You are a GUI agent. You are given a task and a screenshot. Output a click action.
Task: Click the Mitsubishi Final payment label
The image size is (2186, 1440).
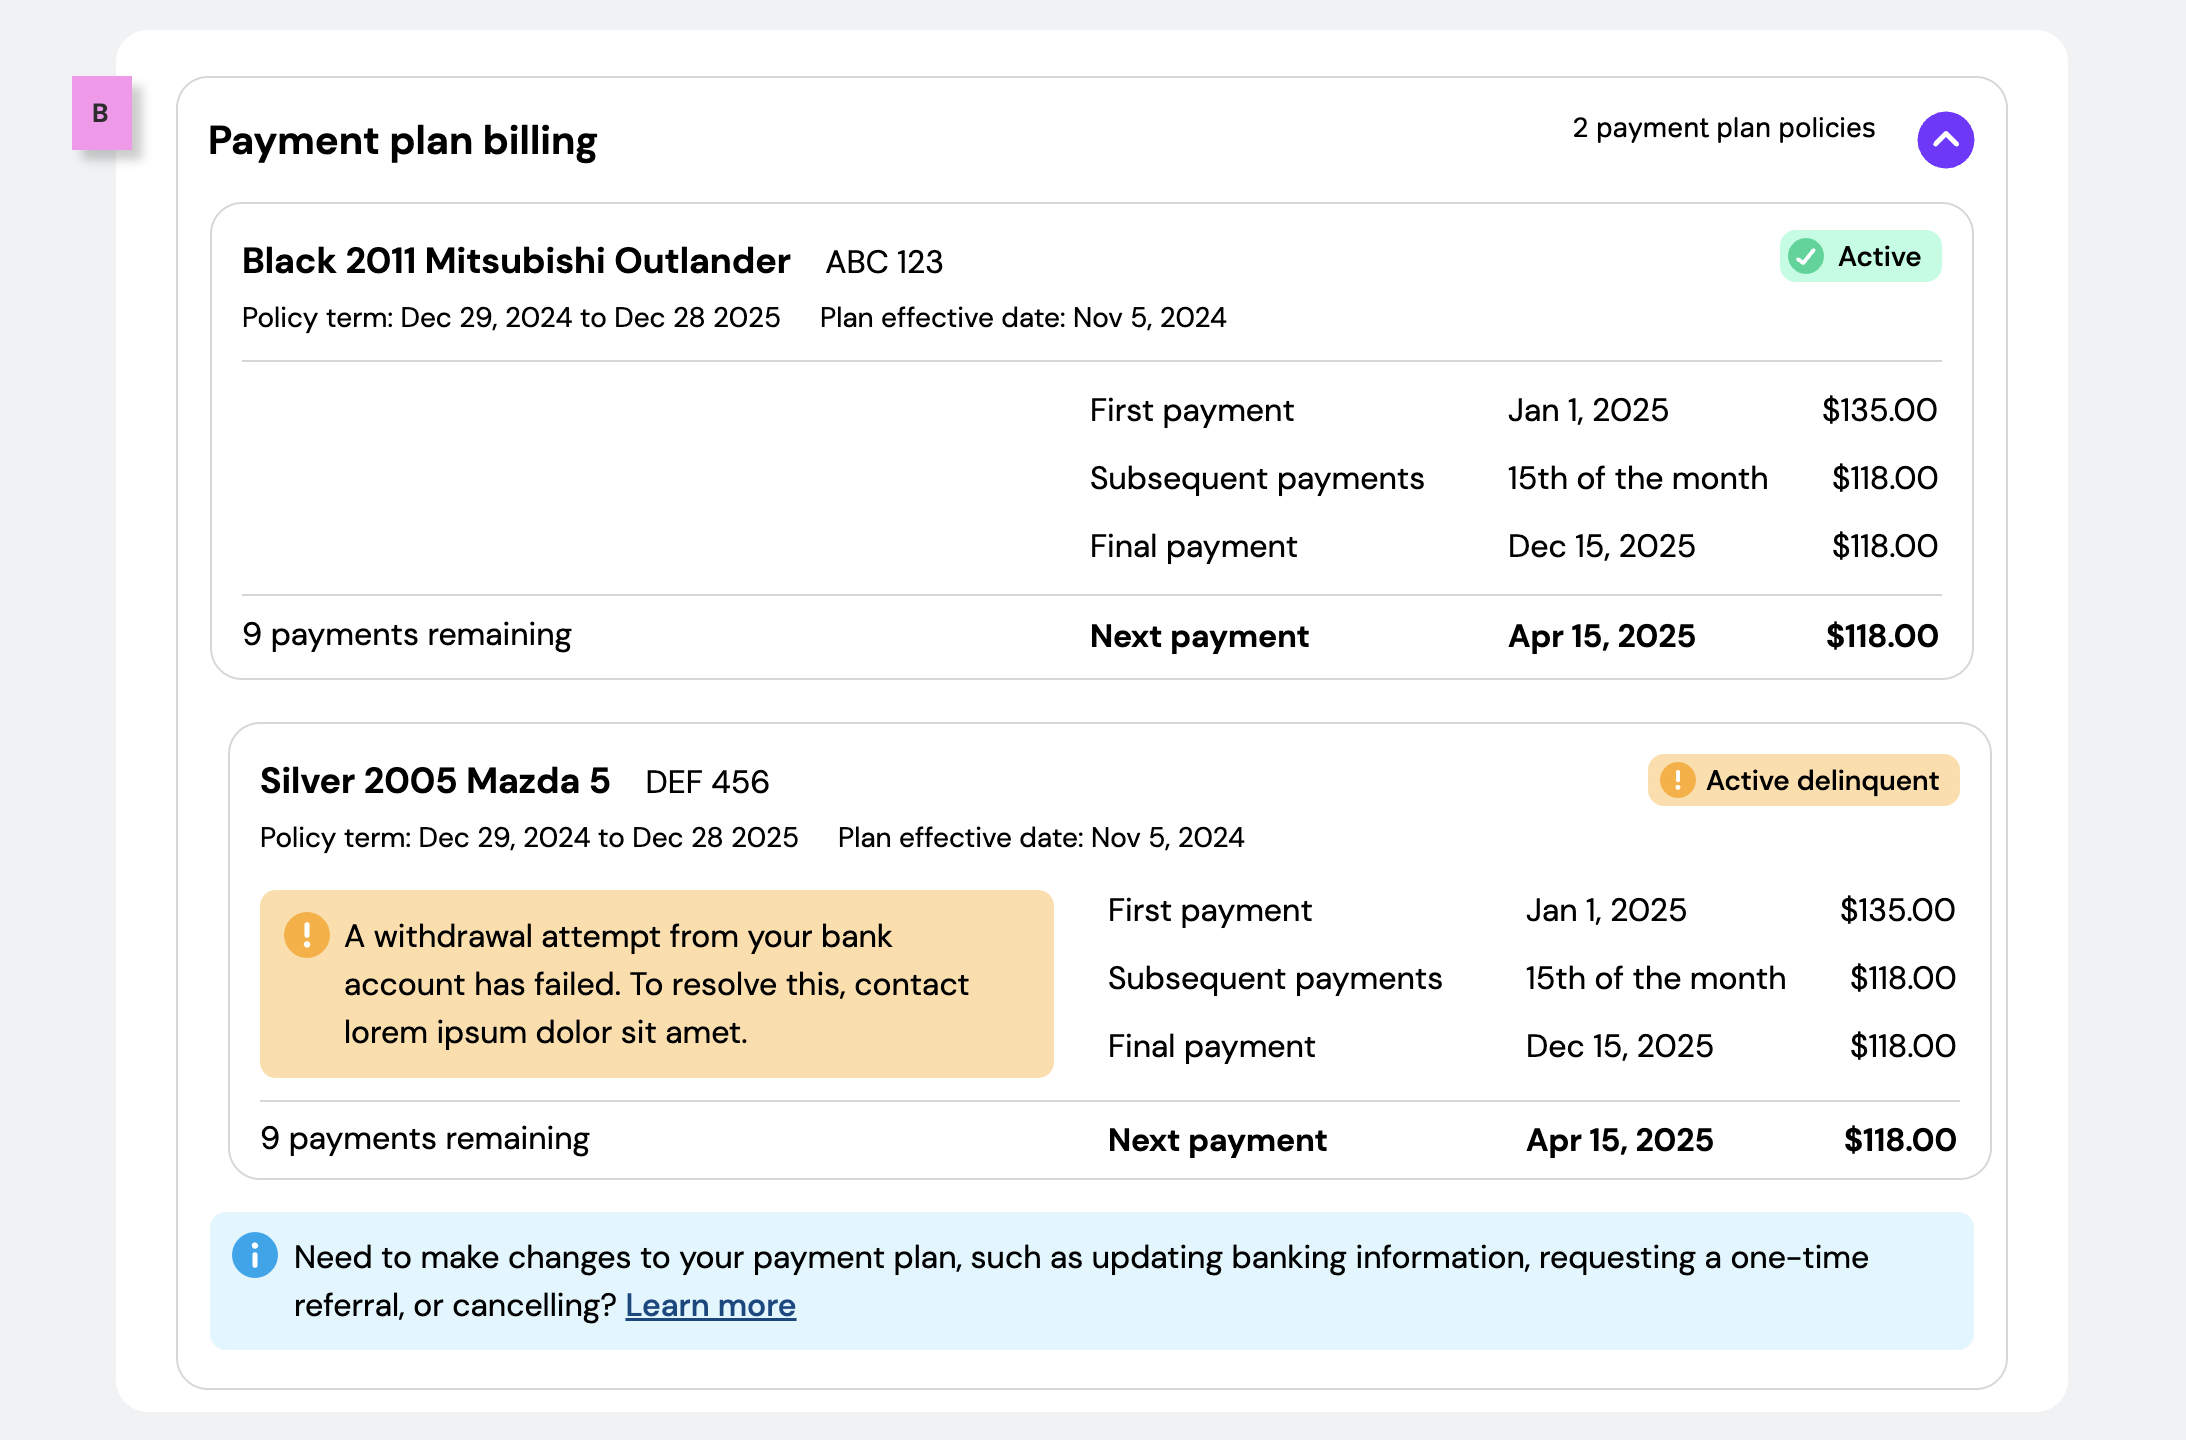coord(1193,547)
